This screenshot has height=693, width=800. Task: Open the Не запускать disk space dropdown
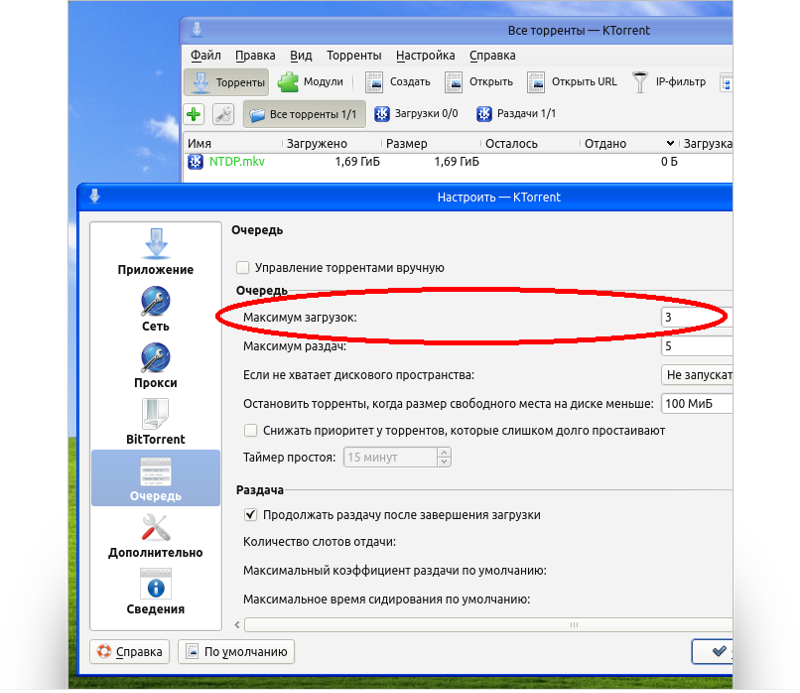697,375
